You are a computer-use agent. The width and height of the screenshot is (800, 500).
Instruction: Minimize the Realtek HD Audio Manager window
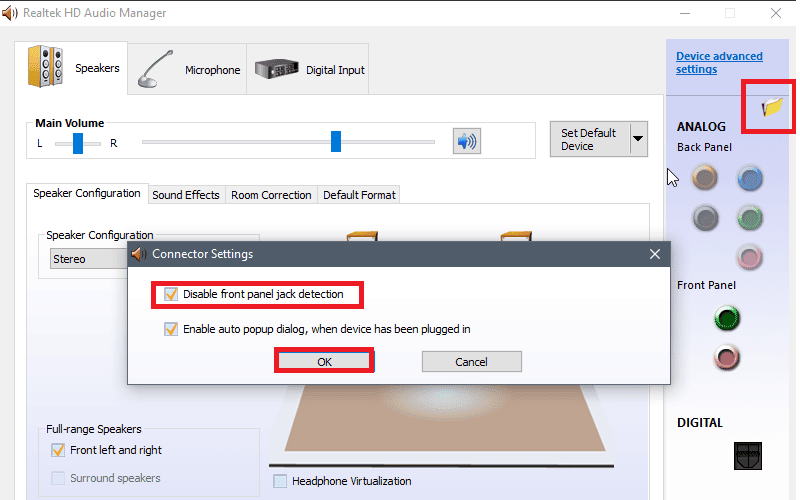[685, 13]
